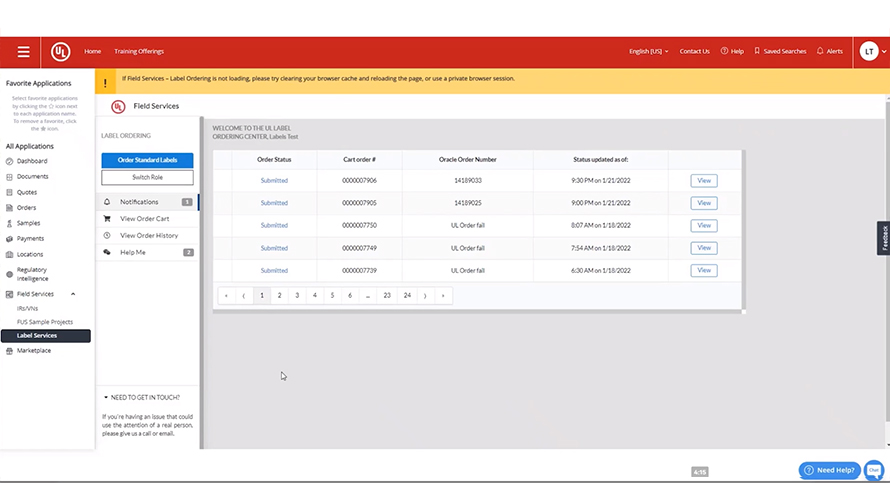The width and height of the screenshot is (890, 483).
Task: Click the Help question mark icon
Action: pyautogui.click(x=724, y=51)
